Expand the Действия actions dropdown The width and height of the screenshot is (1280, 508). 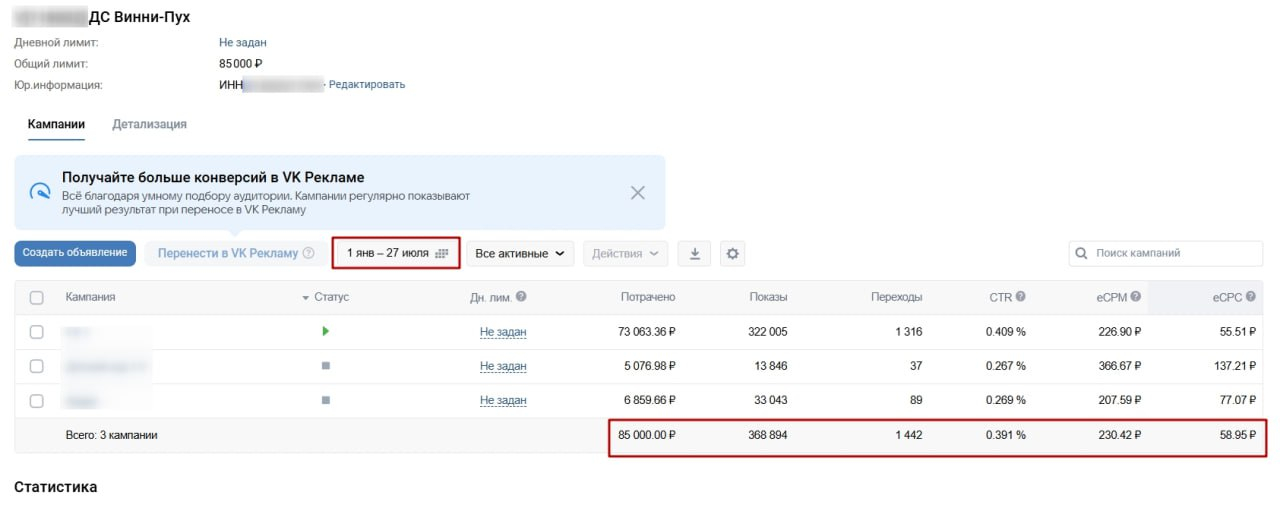click(625, 254)
